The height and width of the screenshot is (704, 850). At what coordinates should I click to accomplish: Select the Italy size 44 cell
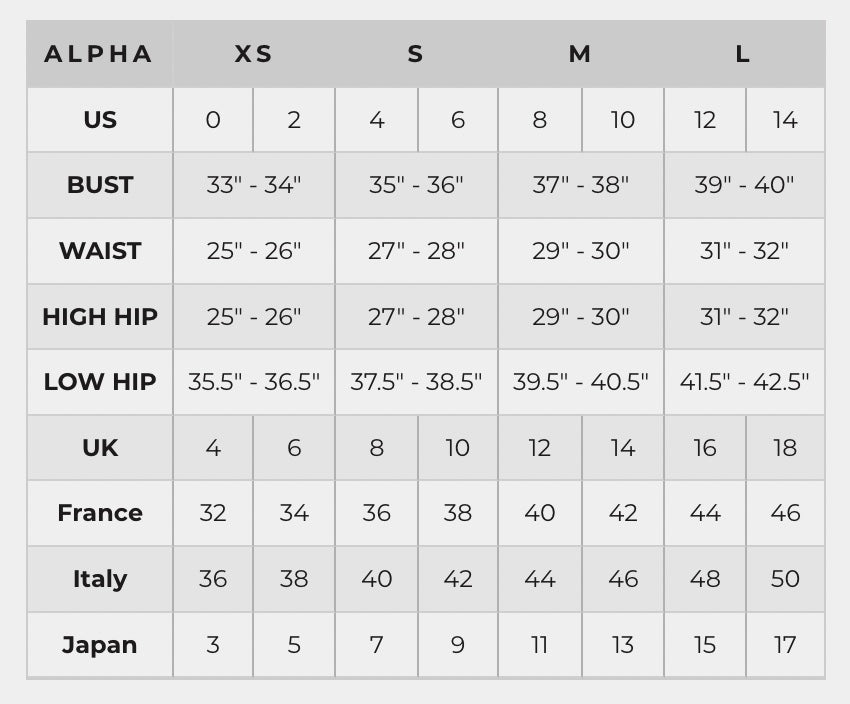click(x=540, y=579)
